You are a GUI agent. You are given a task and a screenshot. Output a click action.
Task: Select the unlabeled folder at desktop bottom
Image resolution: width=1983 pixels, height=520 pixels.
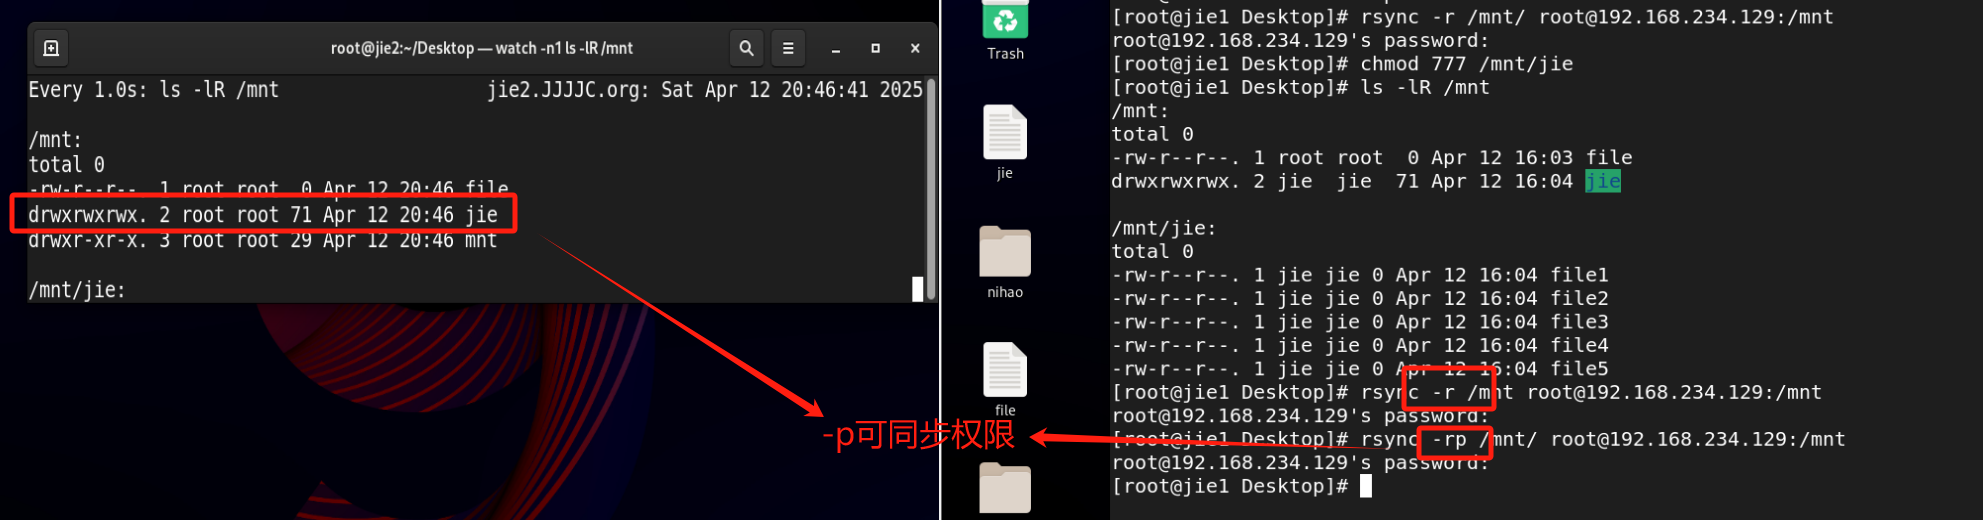point(1005,488)
